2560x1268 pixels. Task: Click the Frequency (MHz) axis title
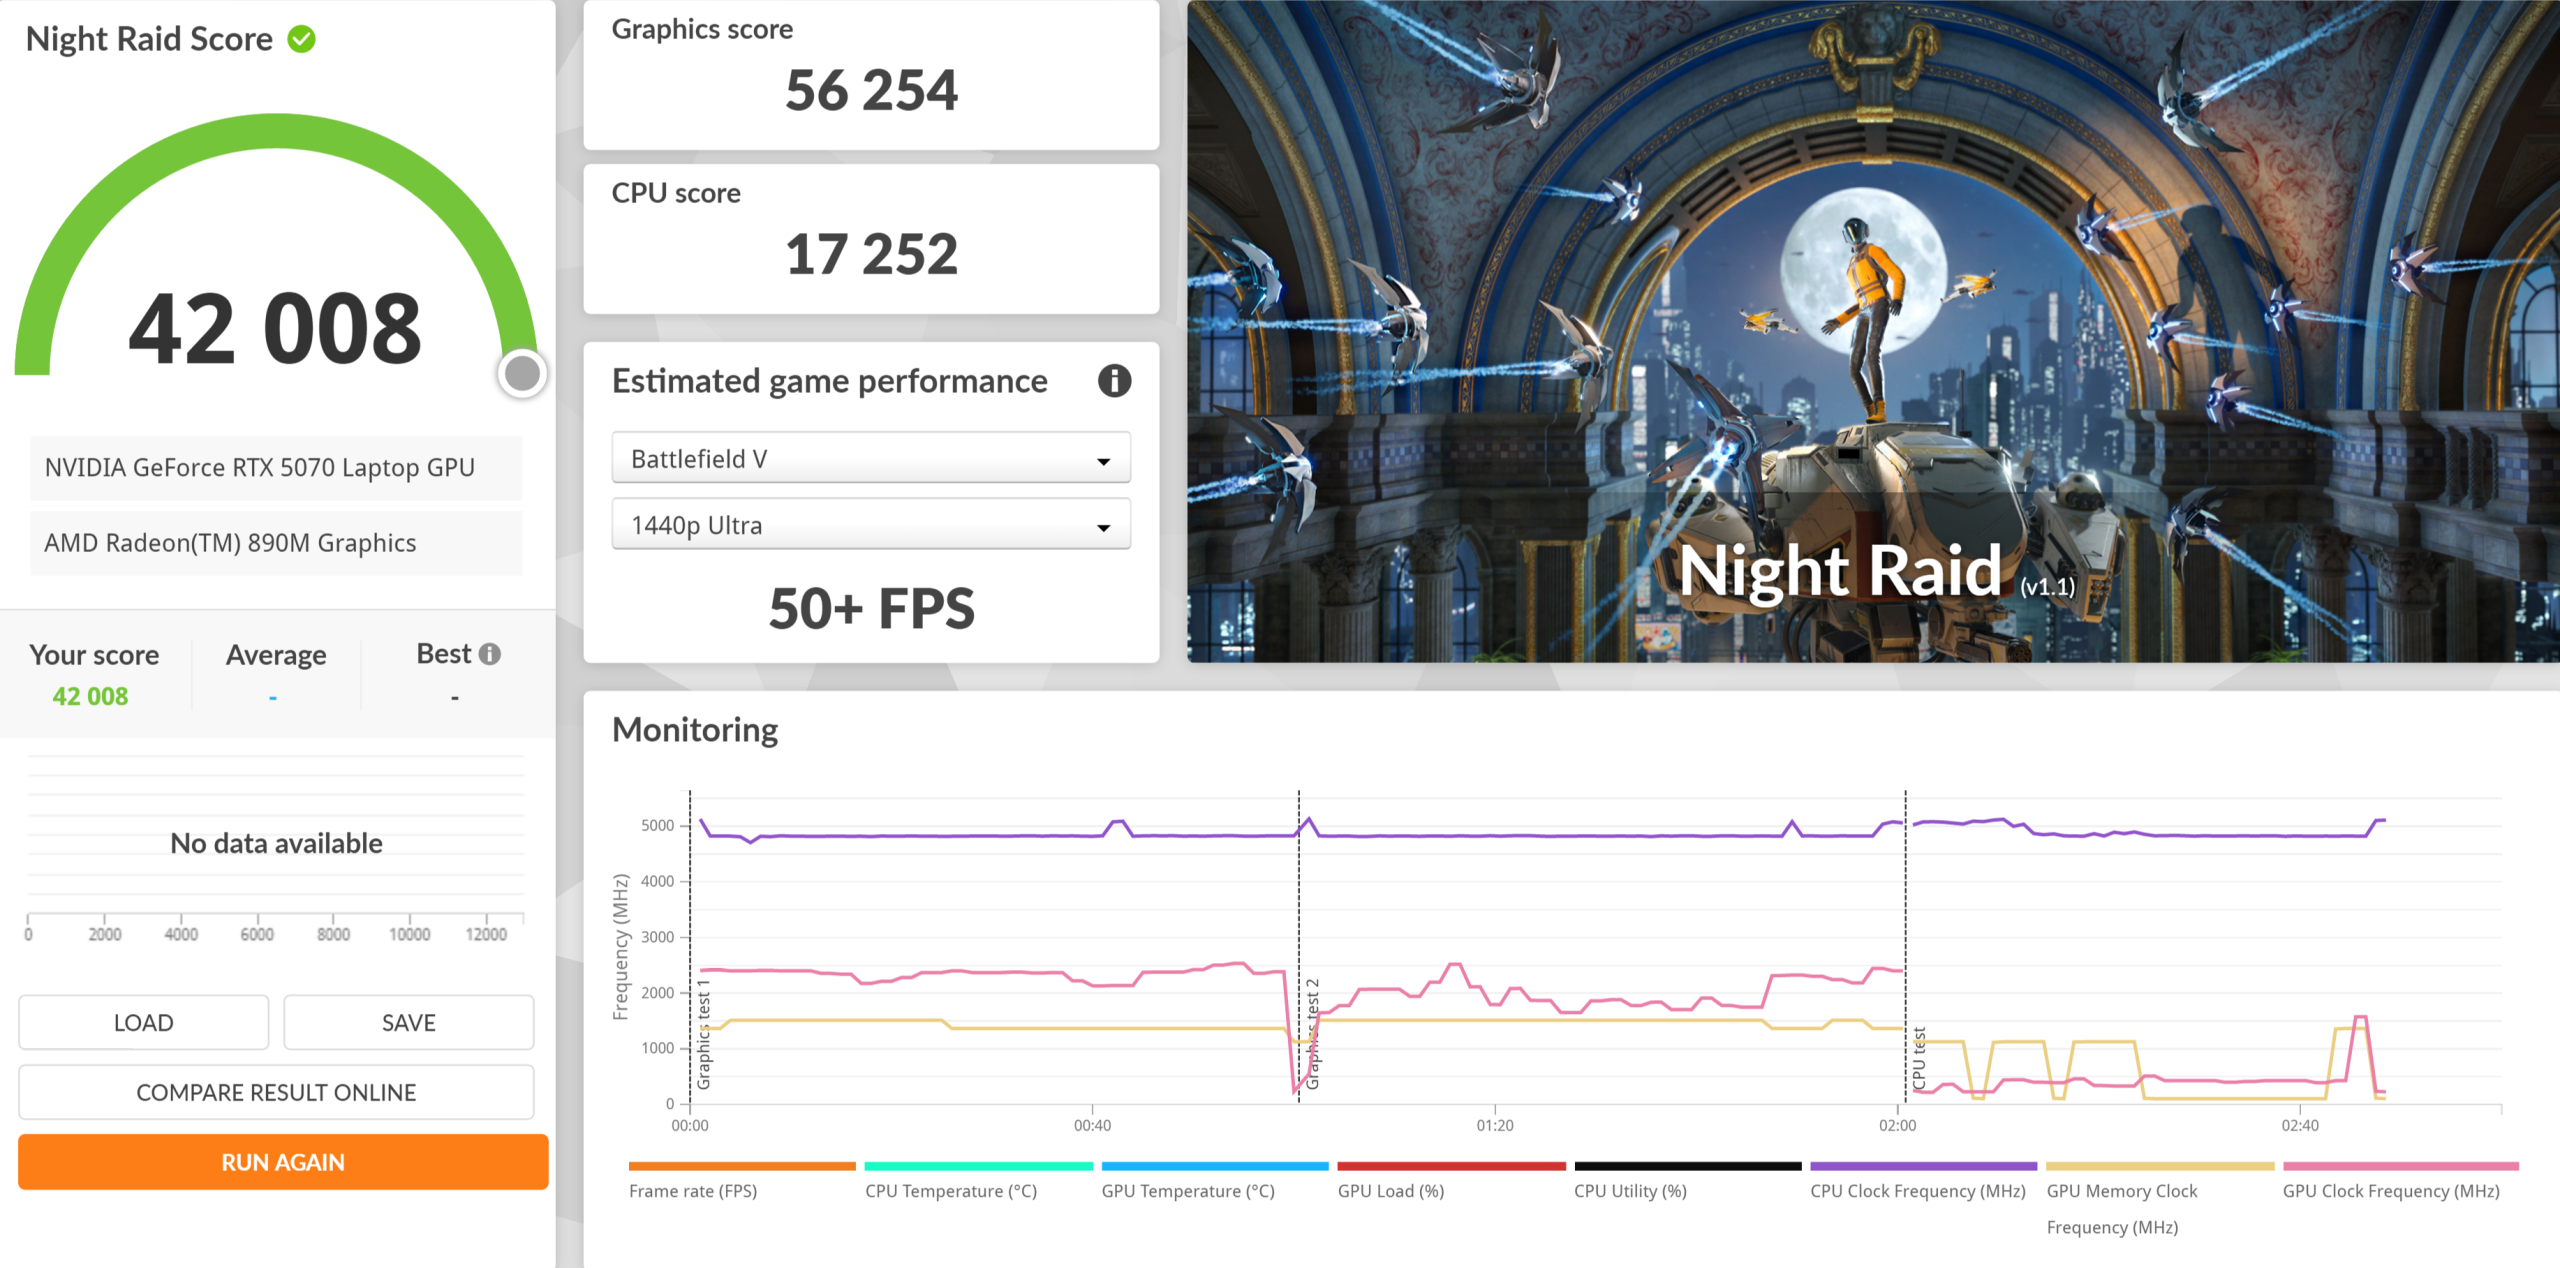[x=621, y=947]
